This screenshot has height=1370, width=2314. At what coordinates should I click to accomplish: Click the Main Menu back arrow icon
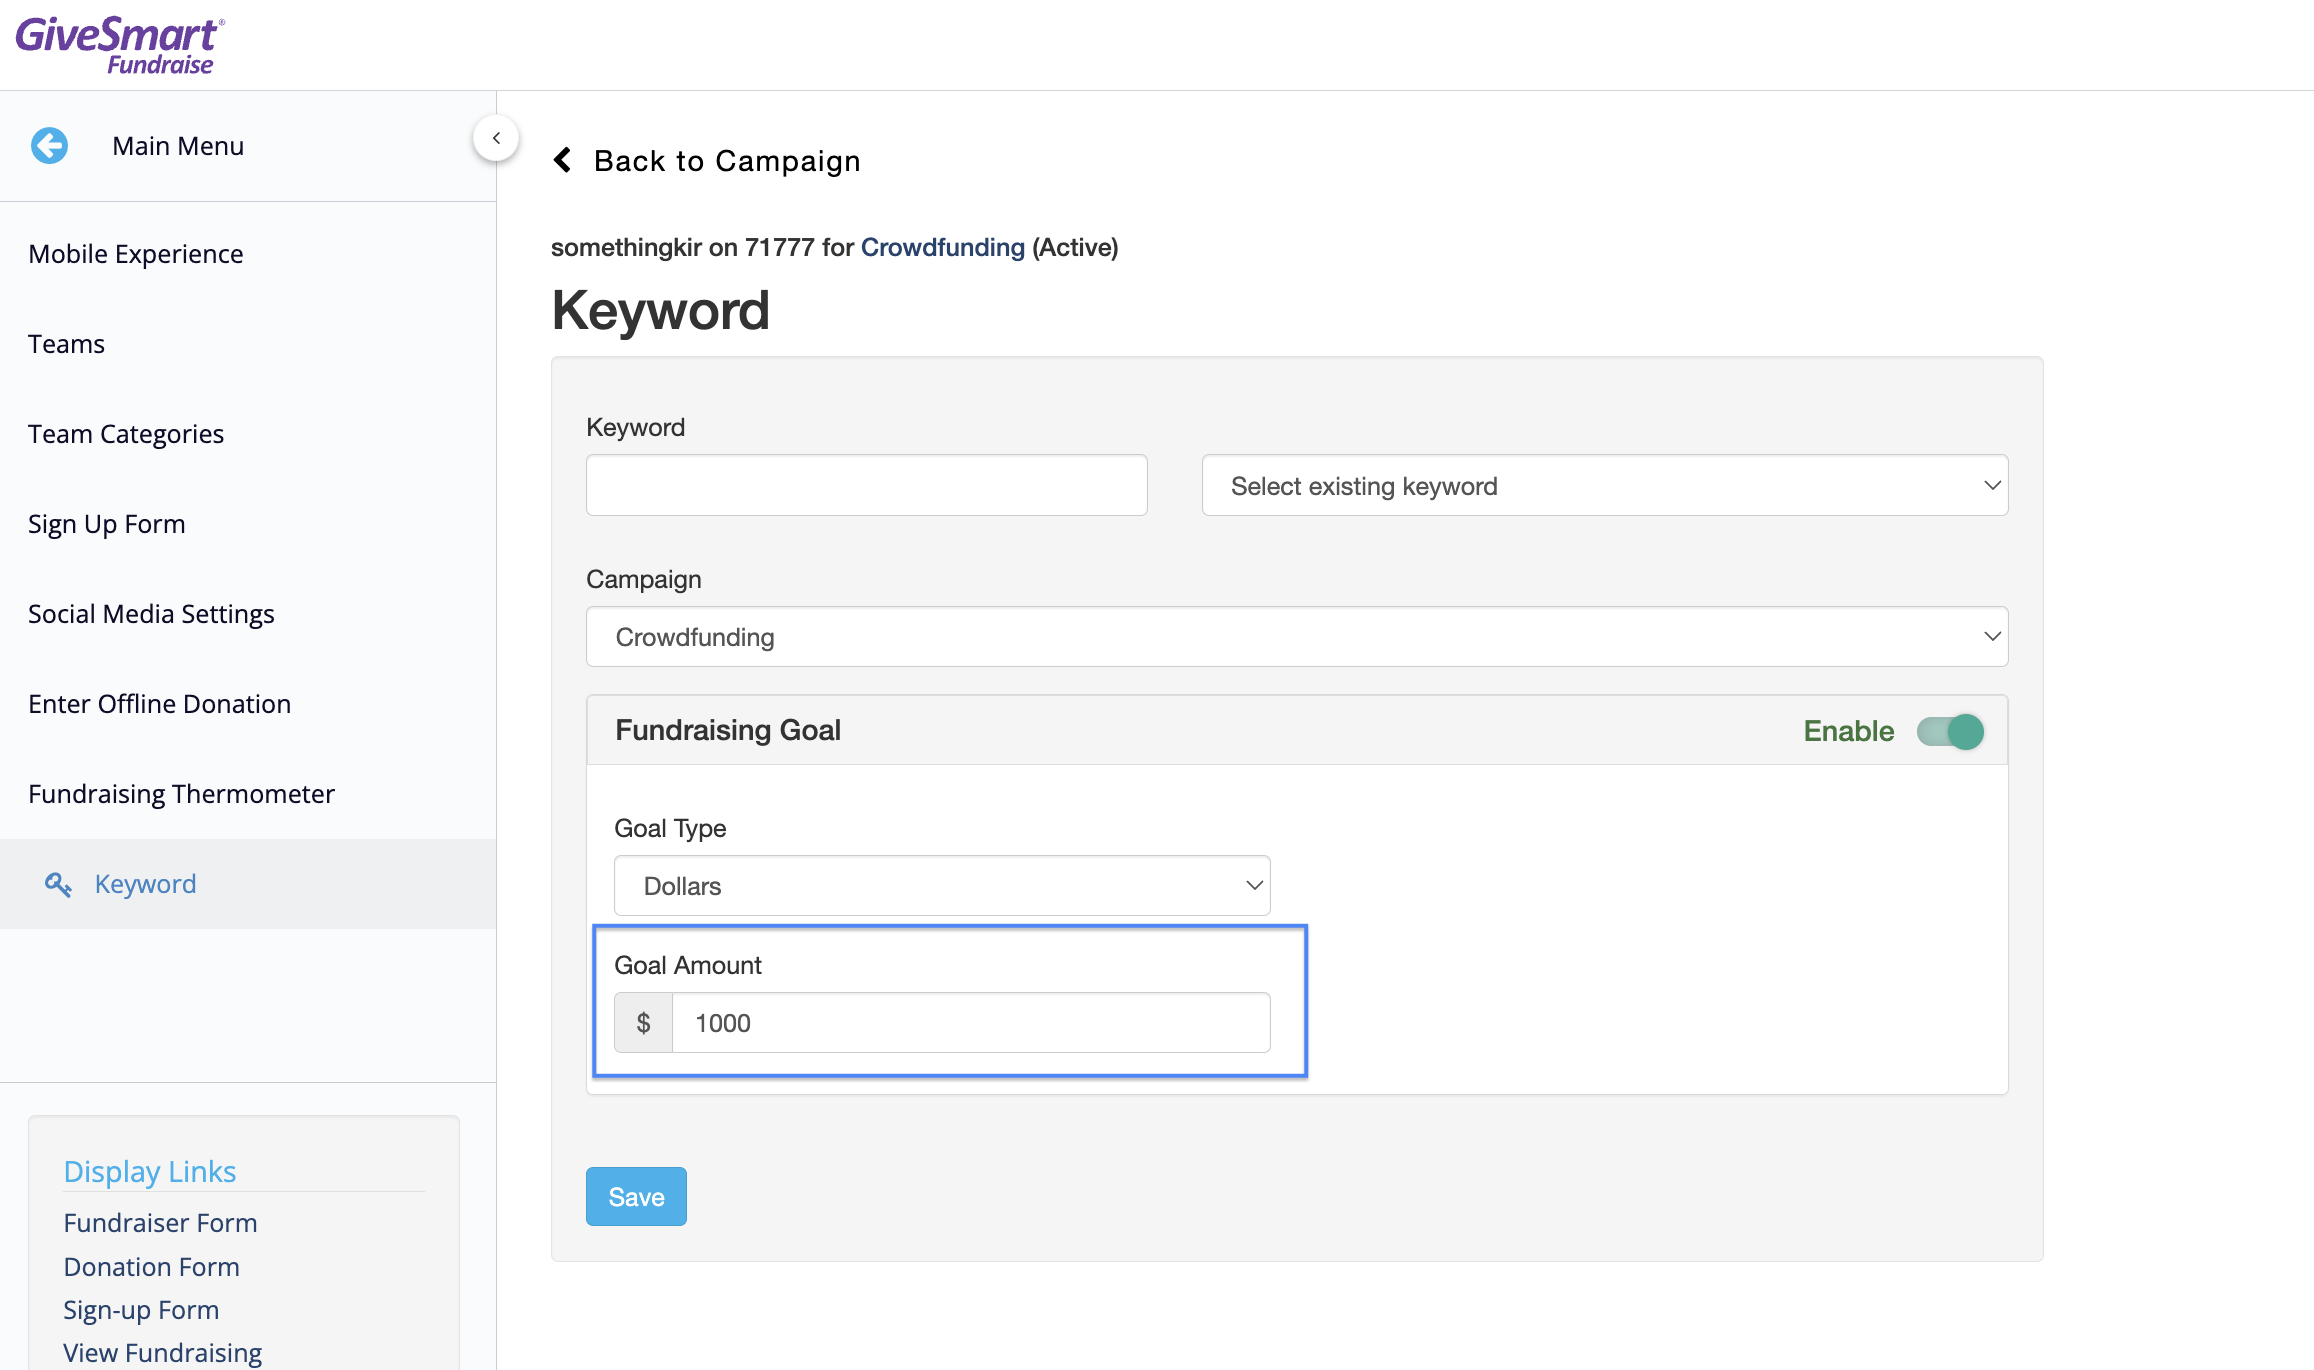tap(51, 145)
